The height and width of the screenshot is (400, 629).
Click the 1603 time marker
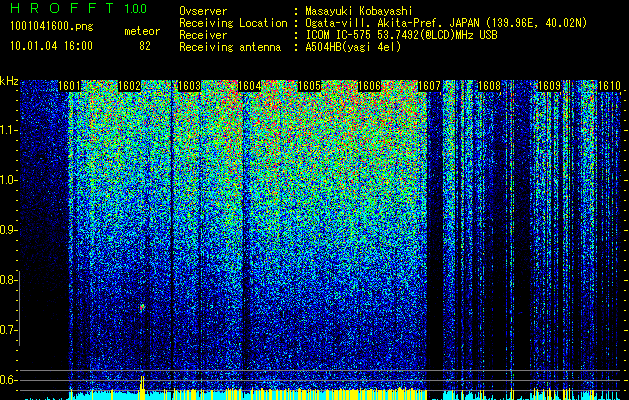click(189, 86)
